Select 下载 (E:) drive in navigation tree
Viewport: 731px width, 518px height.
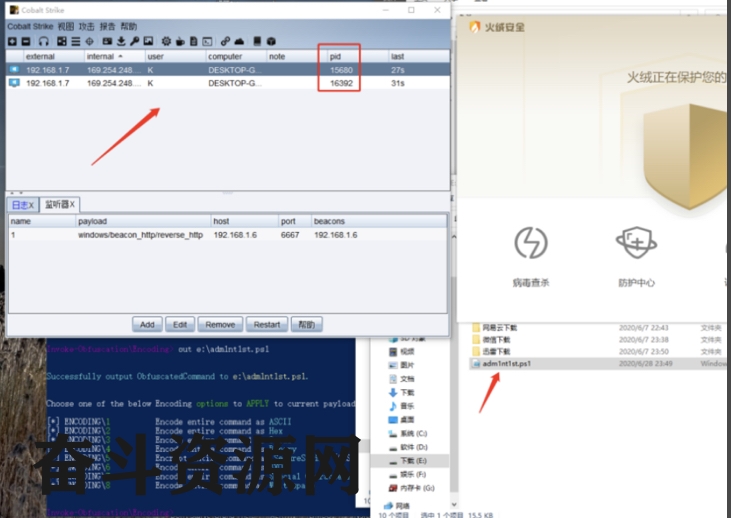point(412,462)
